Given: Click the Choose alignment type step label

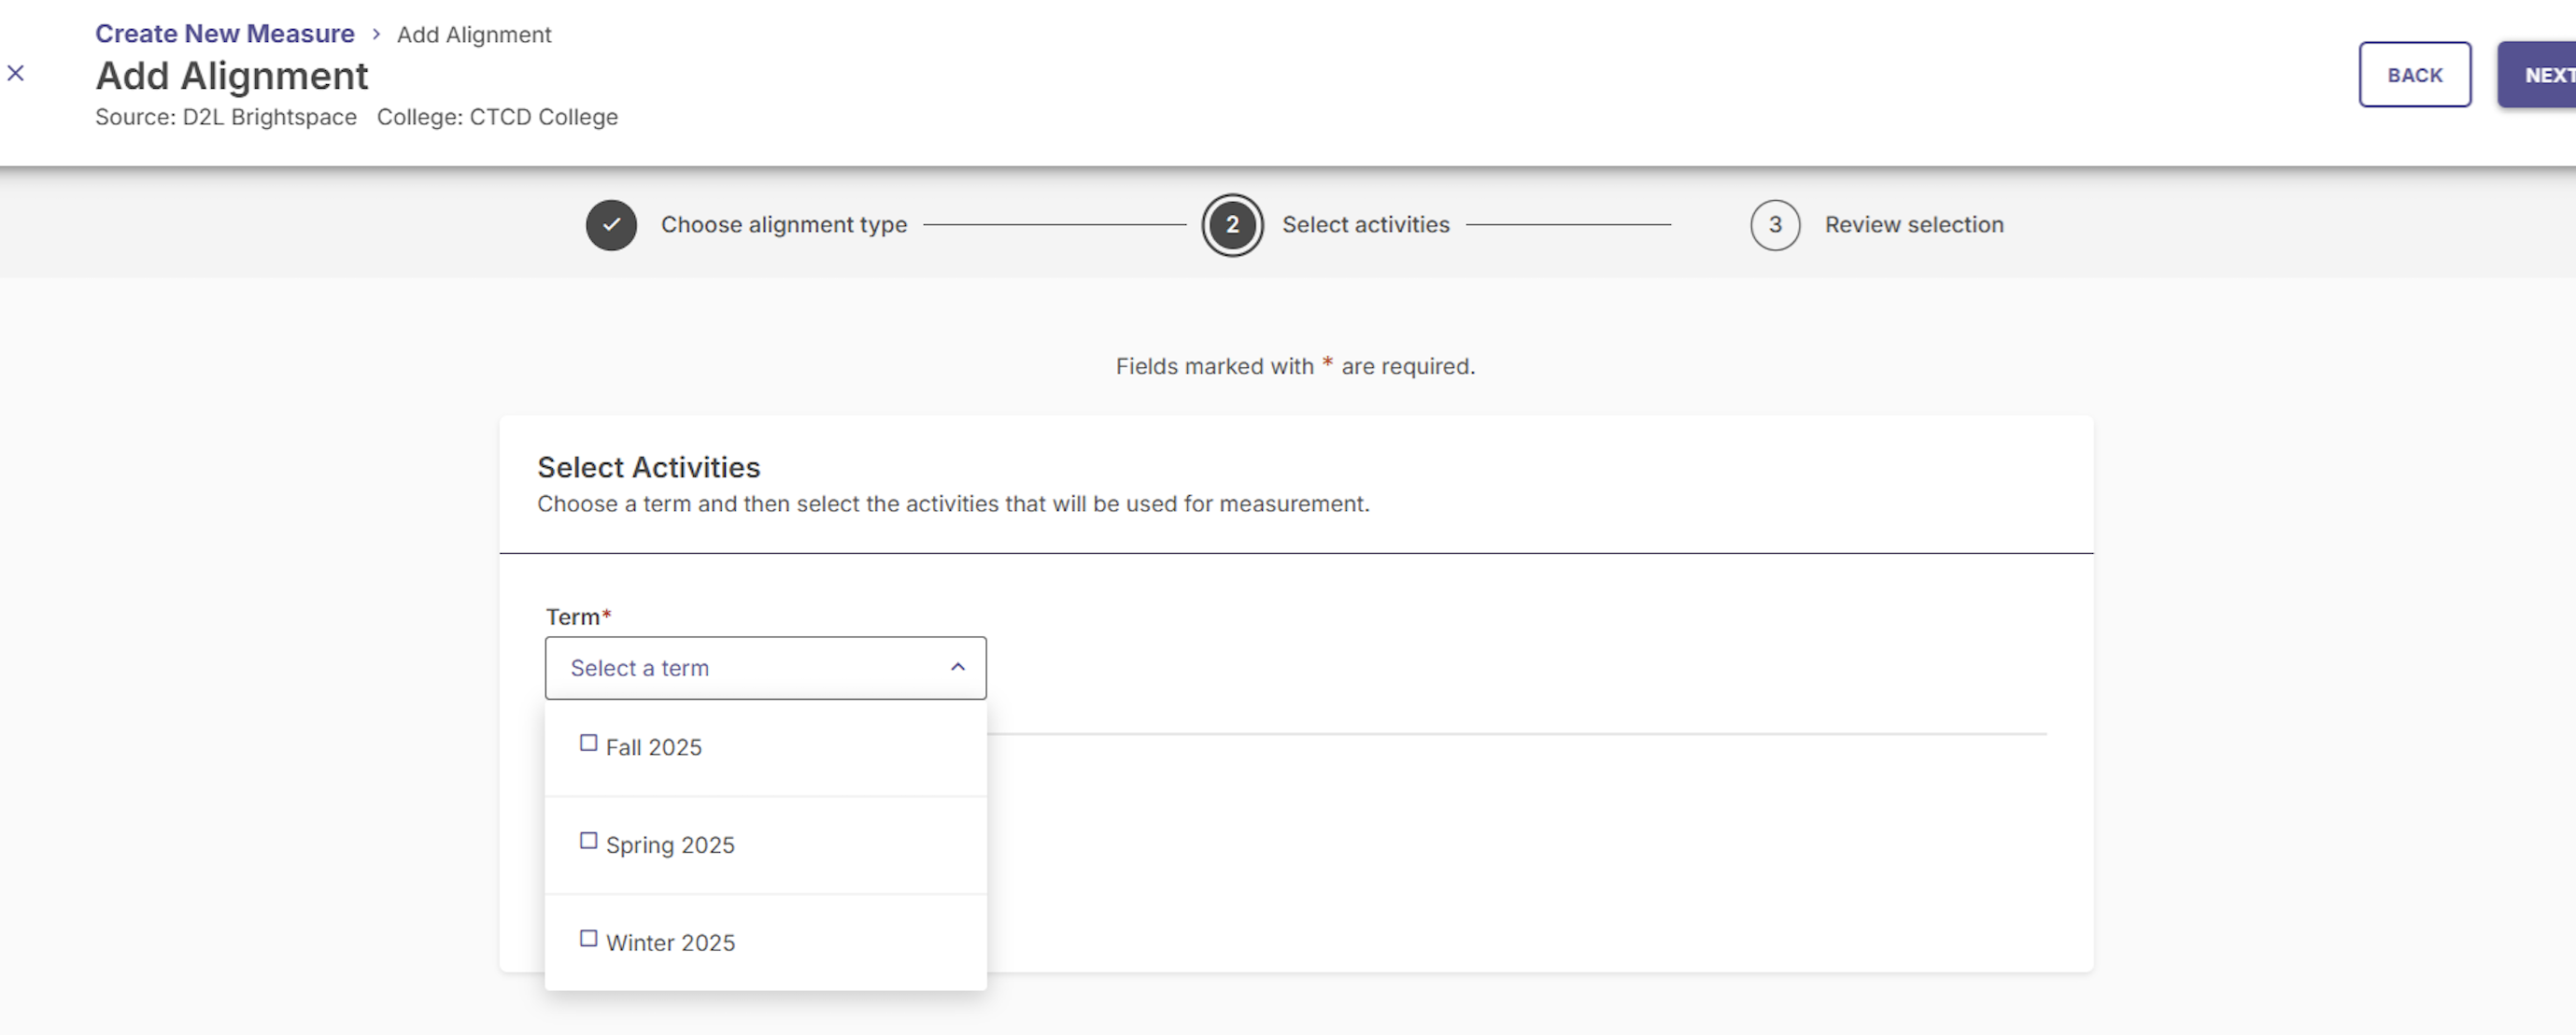Looking at the screenshot, I should pyautogui.click(x=783, y=224).
